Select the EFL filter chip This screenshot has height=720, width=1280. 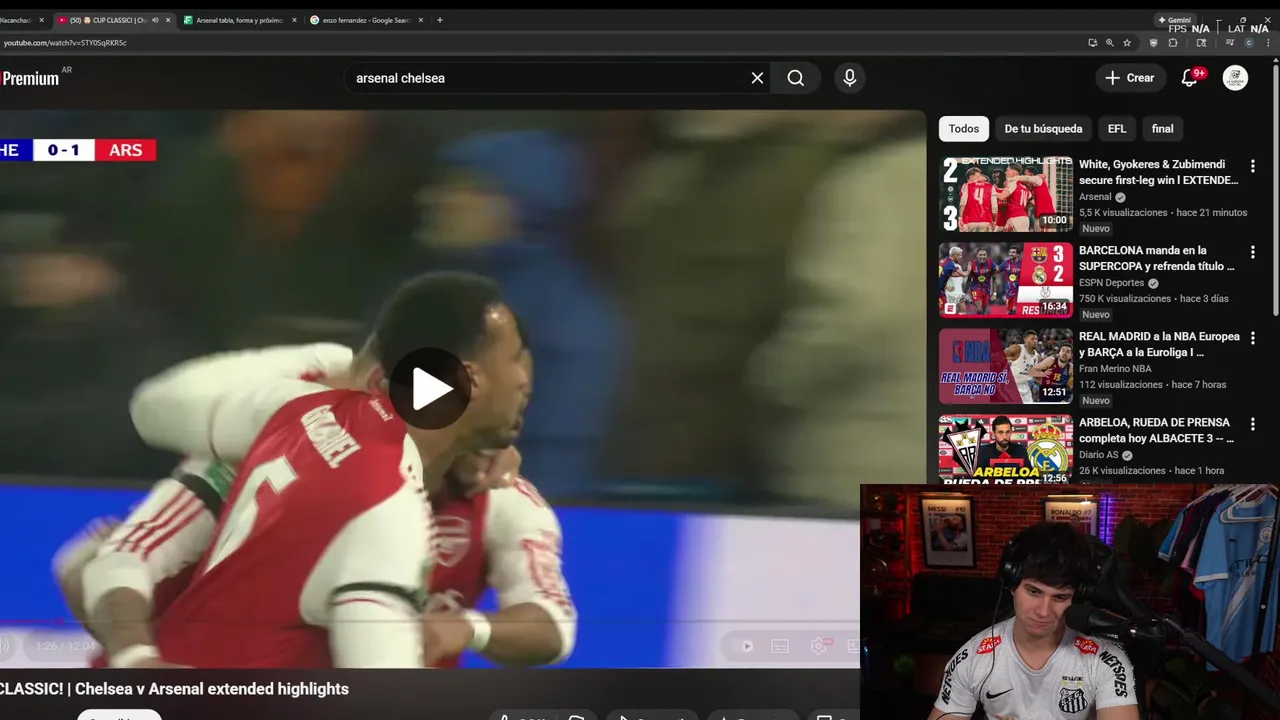[x=1117, y=129]
